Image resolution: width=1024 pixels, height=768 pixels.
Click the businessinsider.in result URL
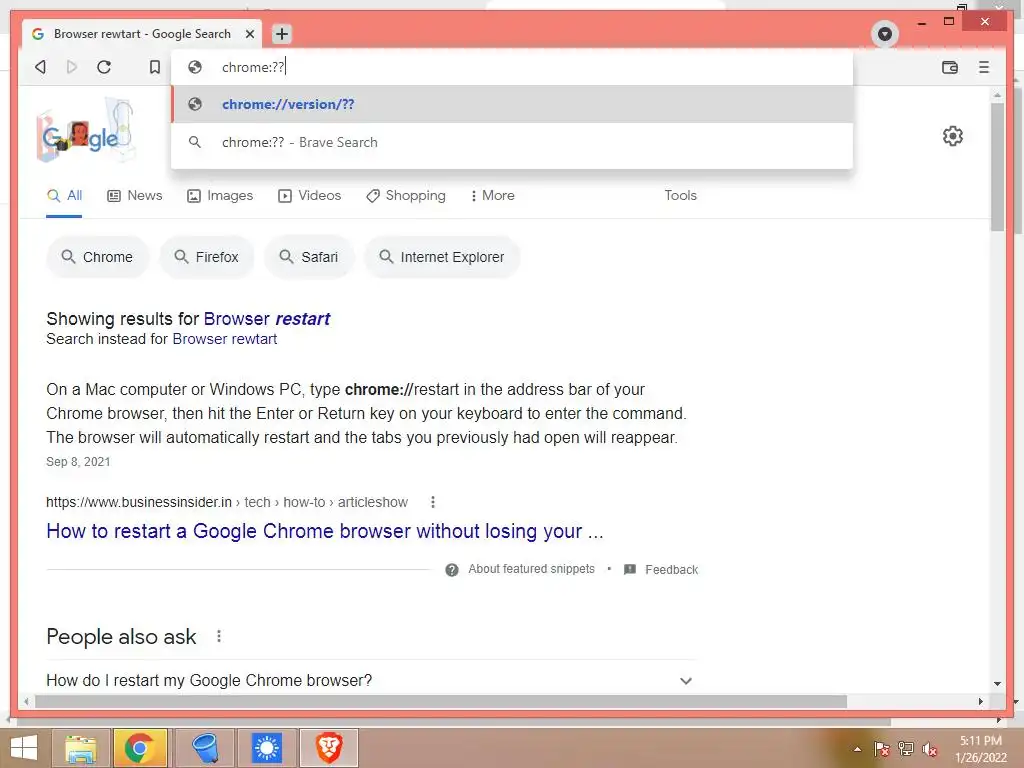(227, 502)
